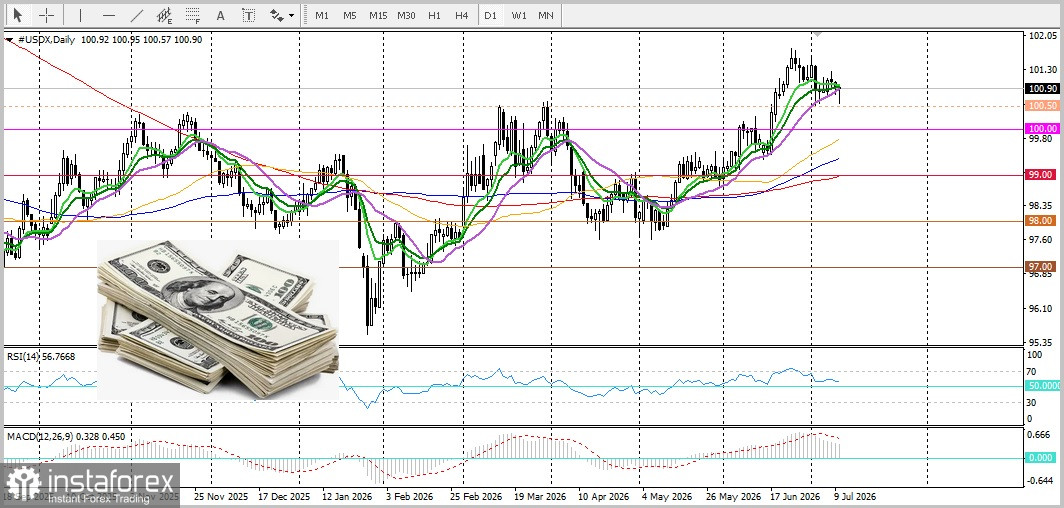Screen dimensions: 1064x508
Task: Click the 102.05 price scale value
Action: pos(1042,37)
